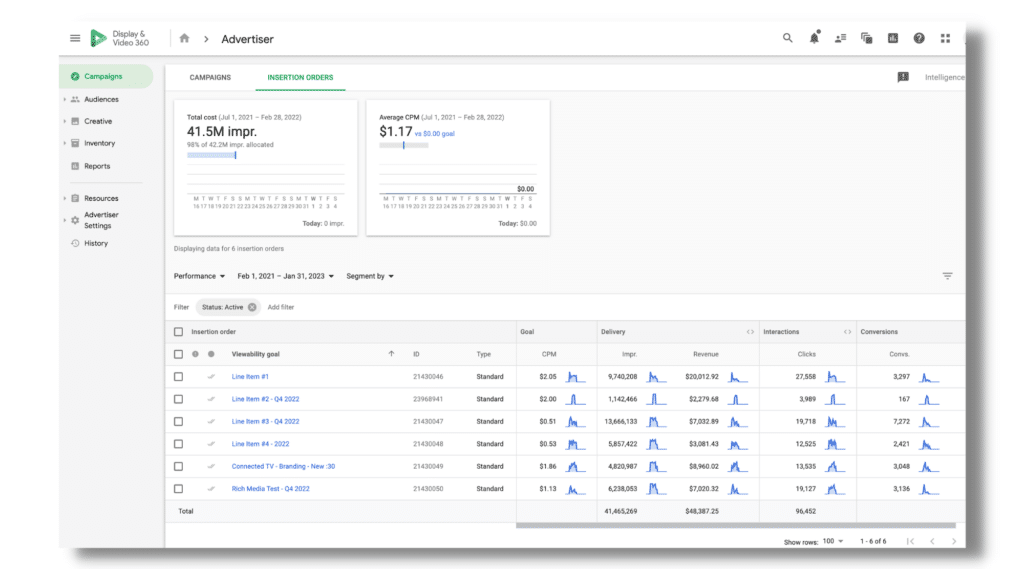Open the table filter options icon
The height and width of the screenshot is (569, 1024).
(x=947, y=276)
